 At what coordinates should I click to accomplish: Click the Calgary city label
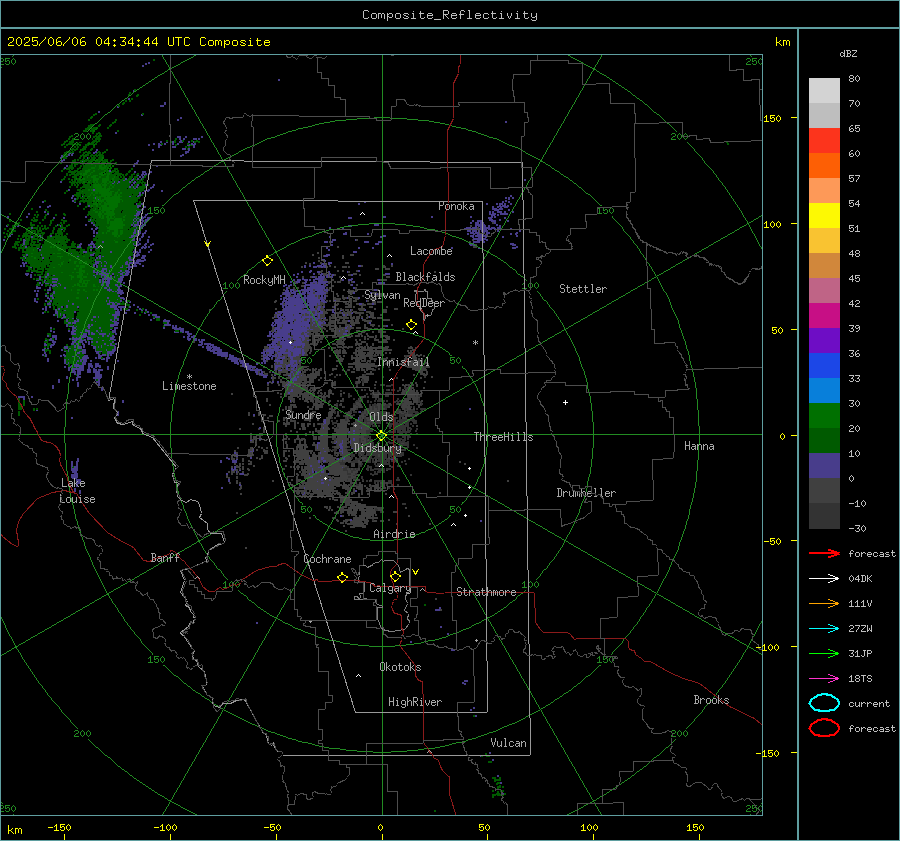(x=390, y=588)
